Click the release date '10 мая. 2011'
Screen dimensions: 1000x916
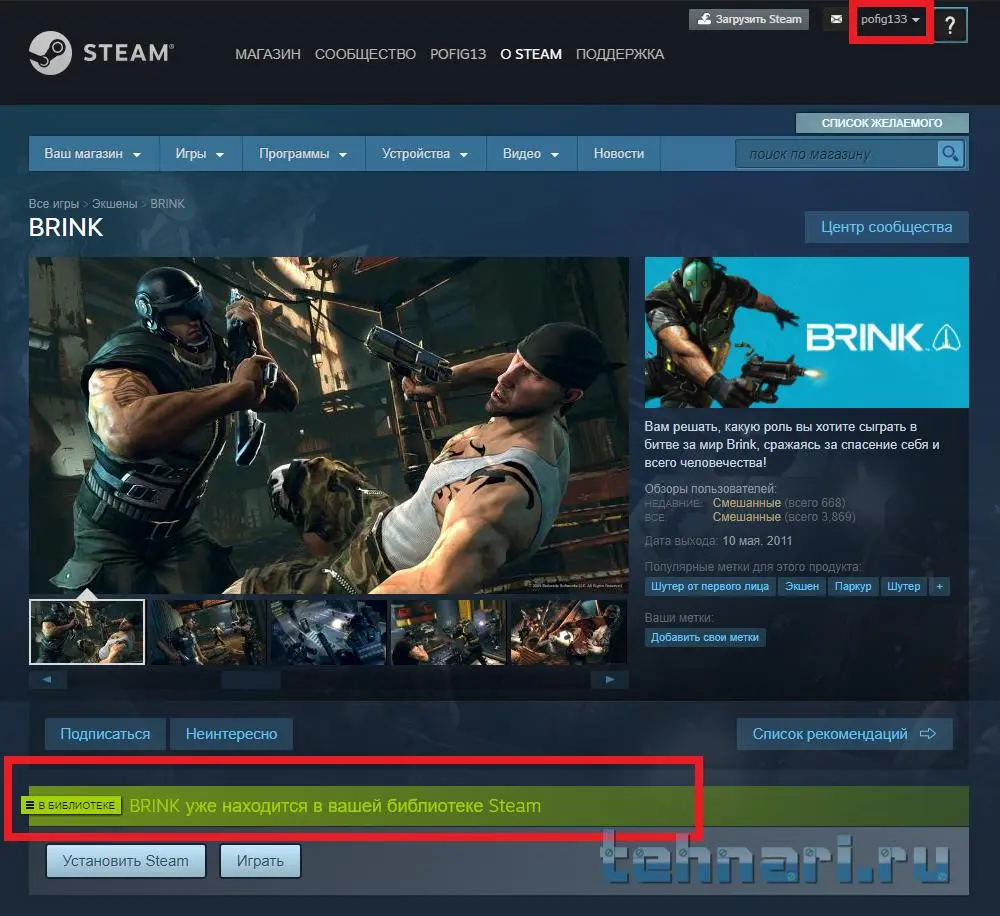757,541
